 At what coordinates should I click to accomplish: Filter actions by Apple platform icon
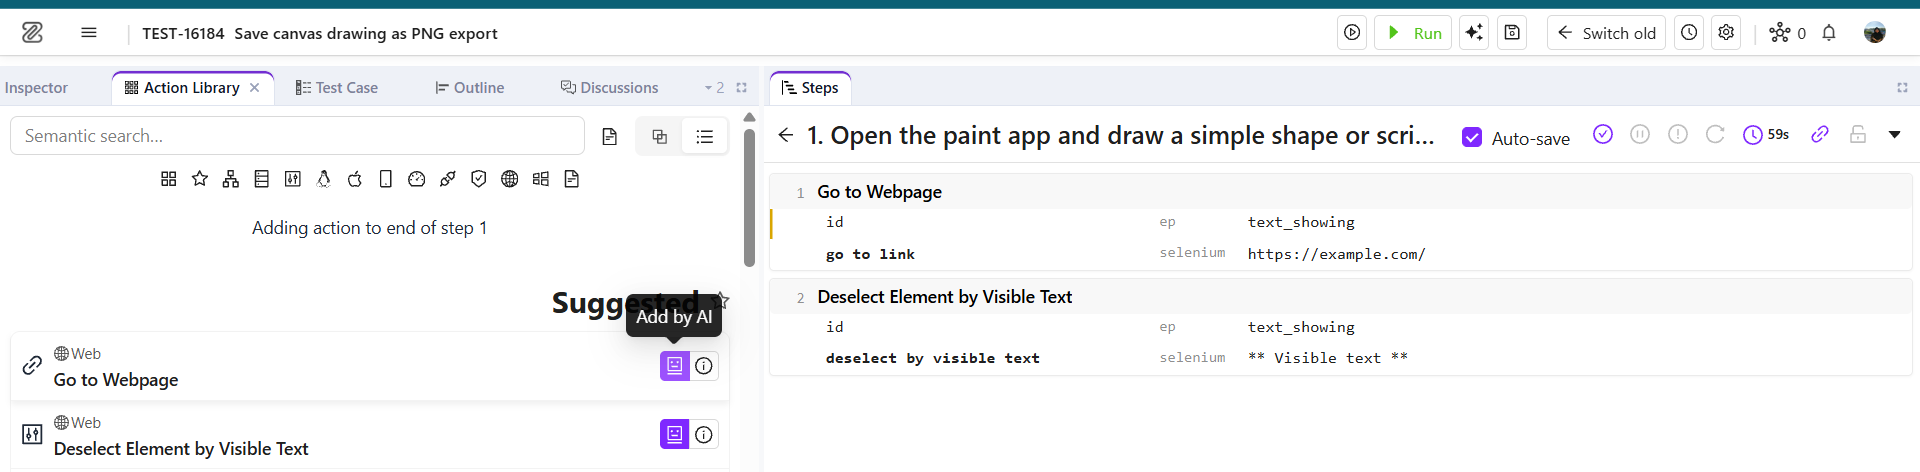(x=354, y=179)
